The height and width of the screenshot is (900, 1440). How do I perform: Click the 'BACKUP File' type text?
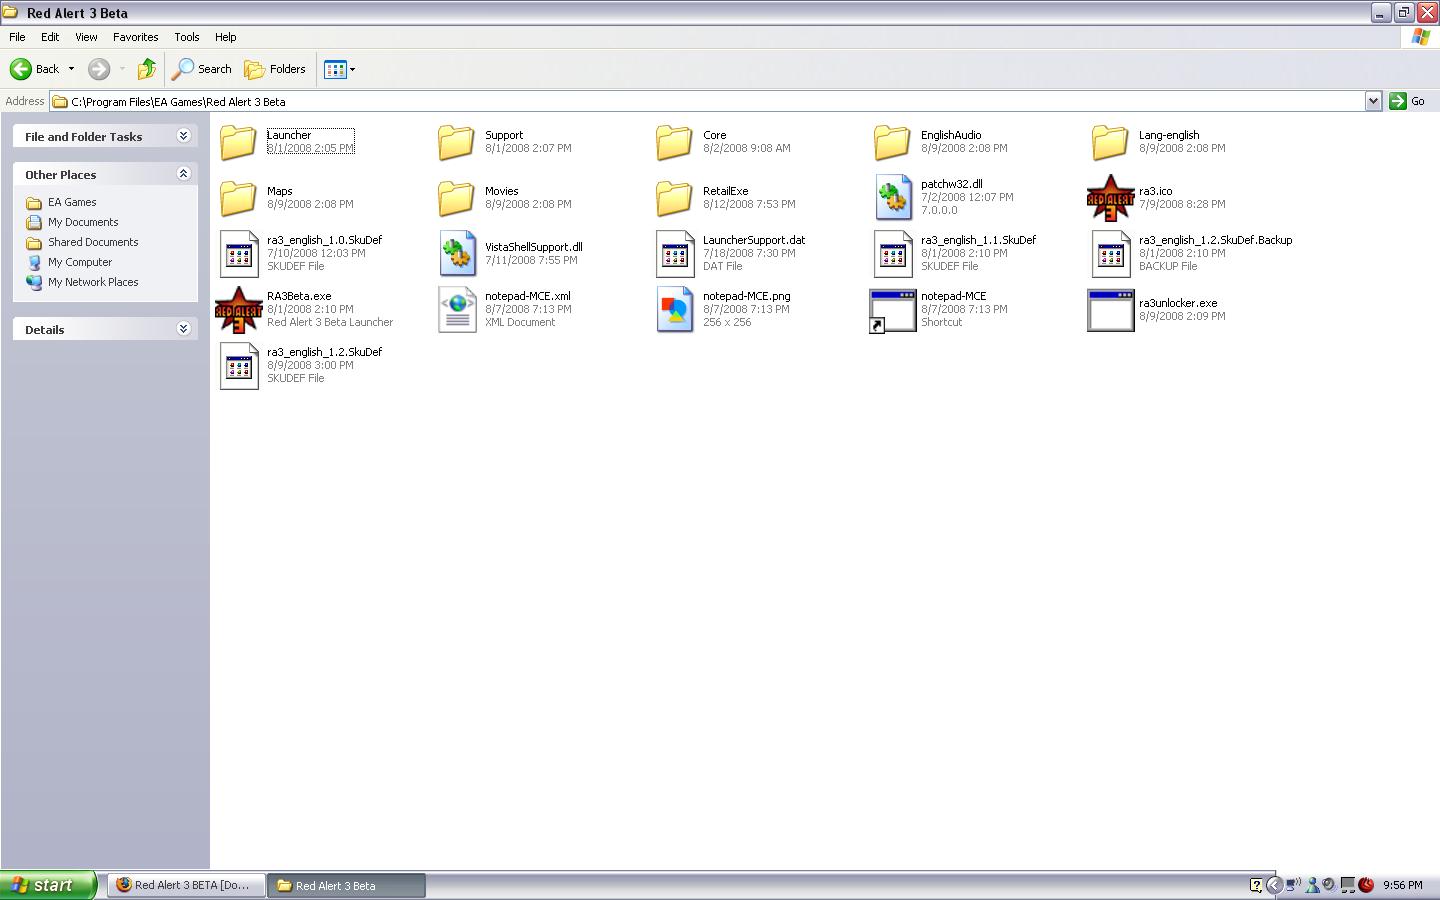[x=1168, y=266]
